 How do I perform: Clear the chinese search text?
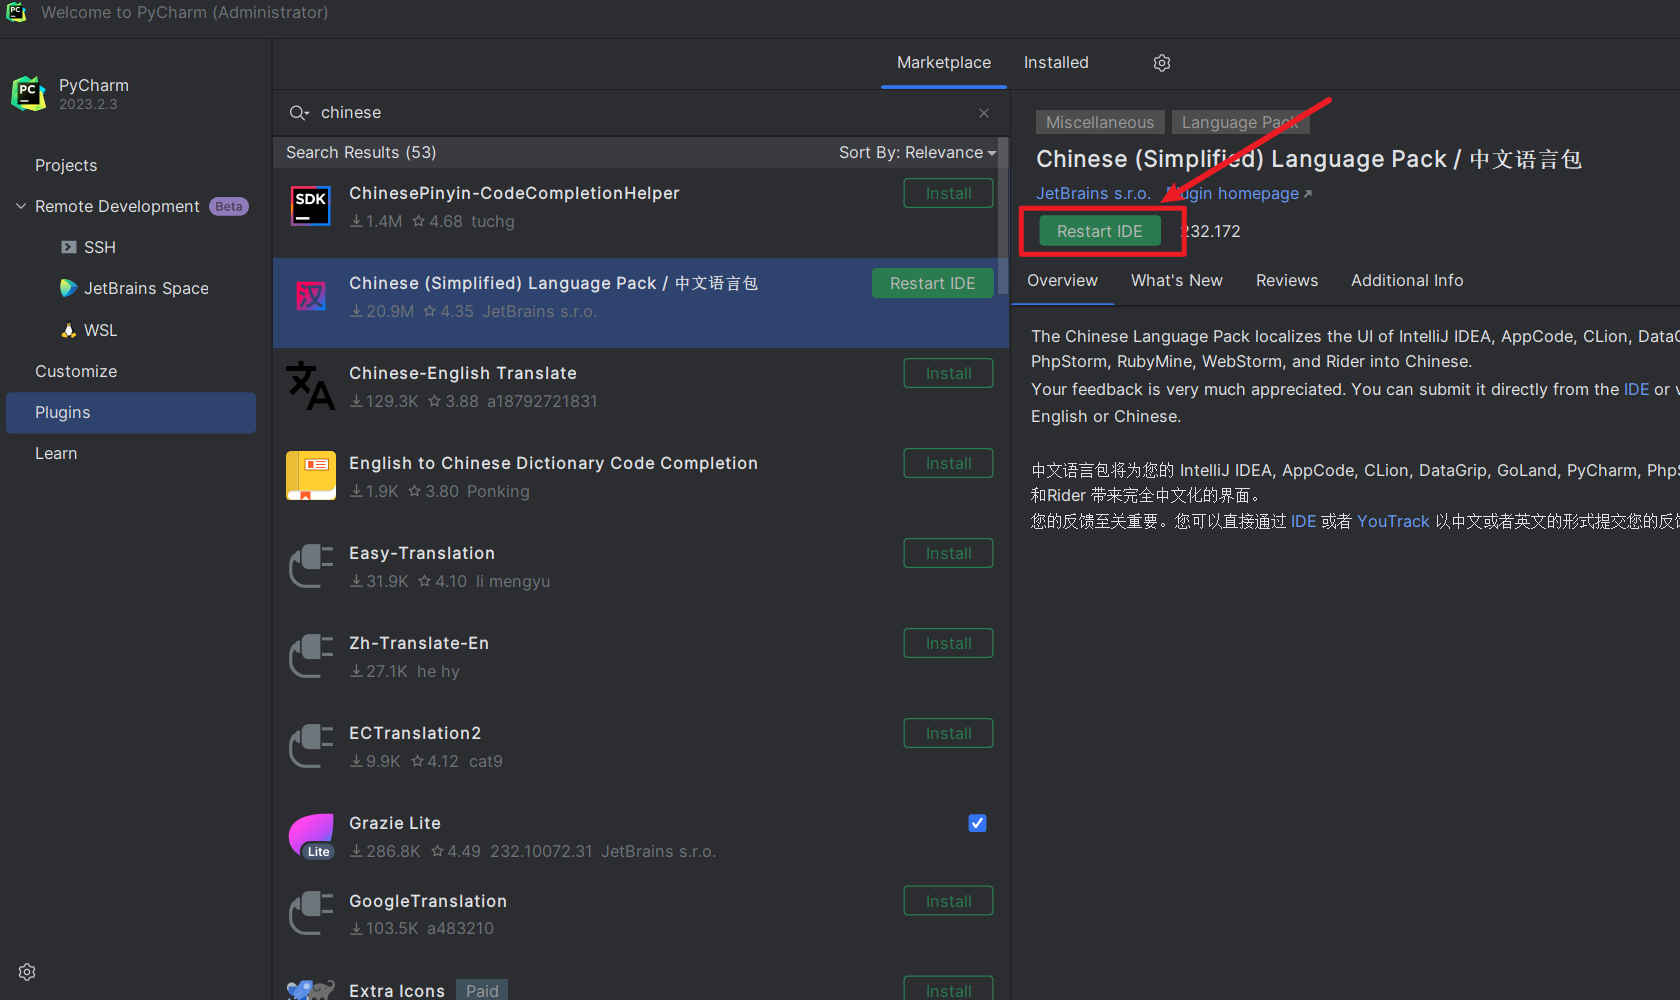tap(984, 113)
